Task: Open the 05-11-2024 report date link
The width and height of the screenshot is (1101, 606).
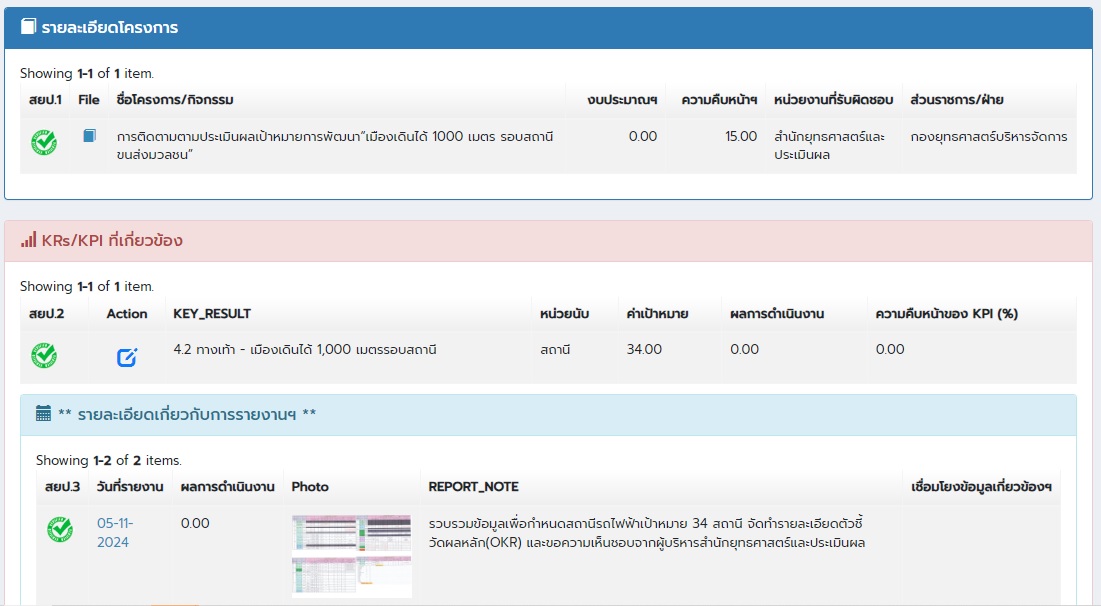Action: click(114, 532)
